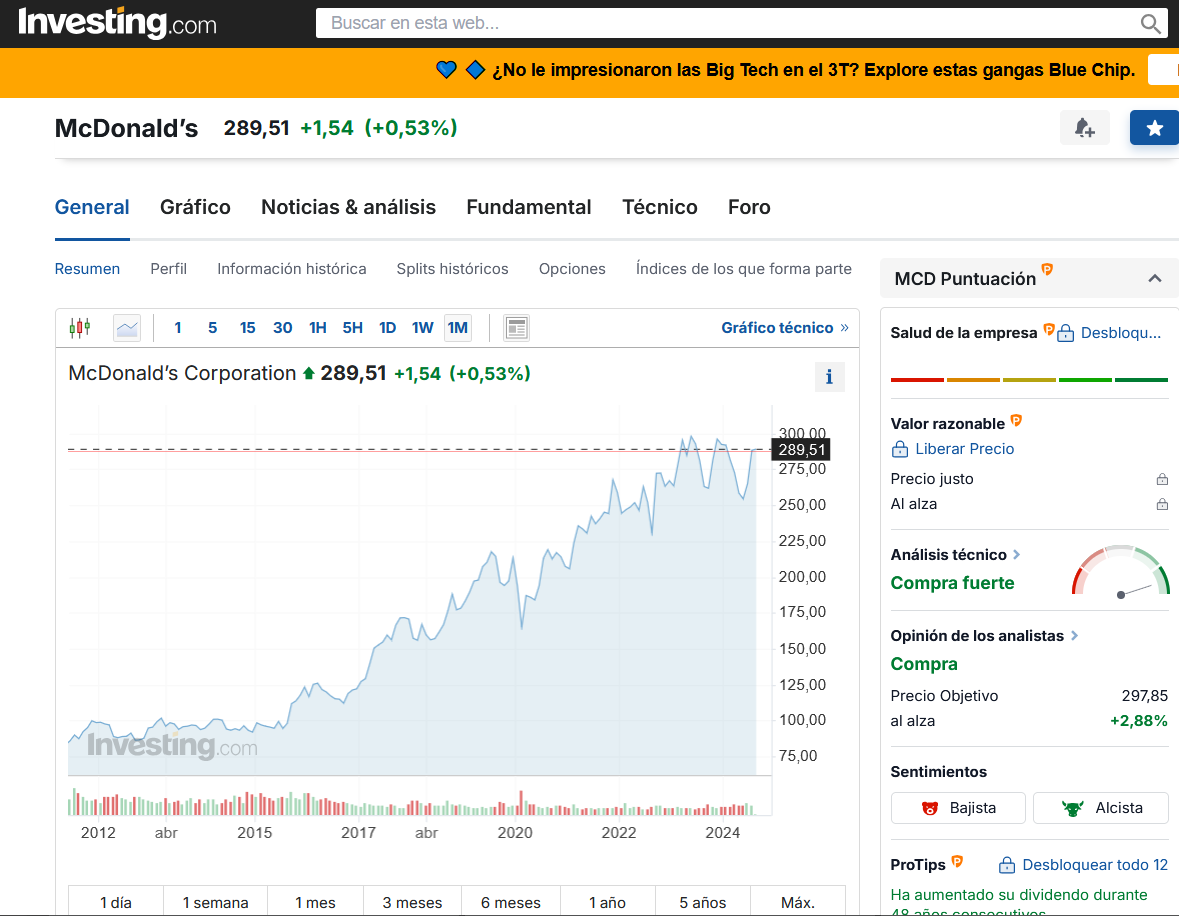Image resolution: width=1179 pixels, height=916 pixels.
Task: Click the Investing.com logo
Action: point(117,23)
